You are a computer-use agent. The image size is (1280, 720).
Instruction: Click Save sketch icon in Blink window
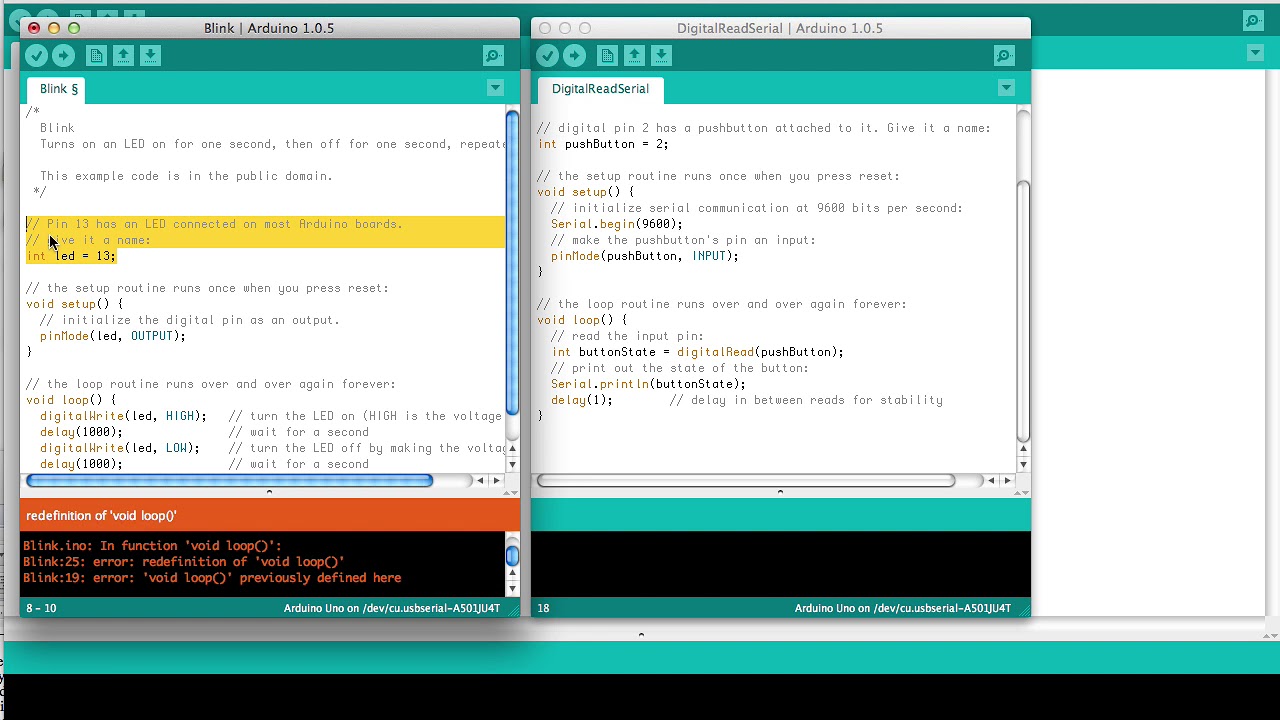click(150, 56)
